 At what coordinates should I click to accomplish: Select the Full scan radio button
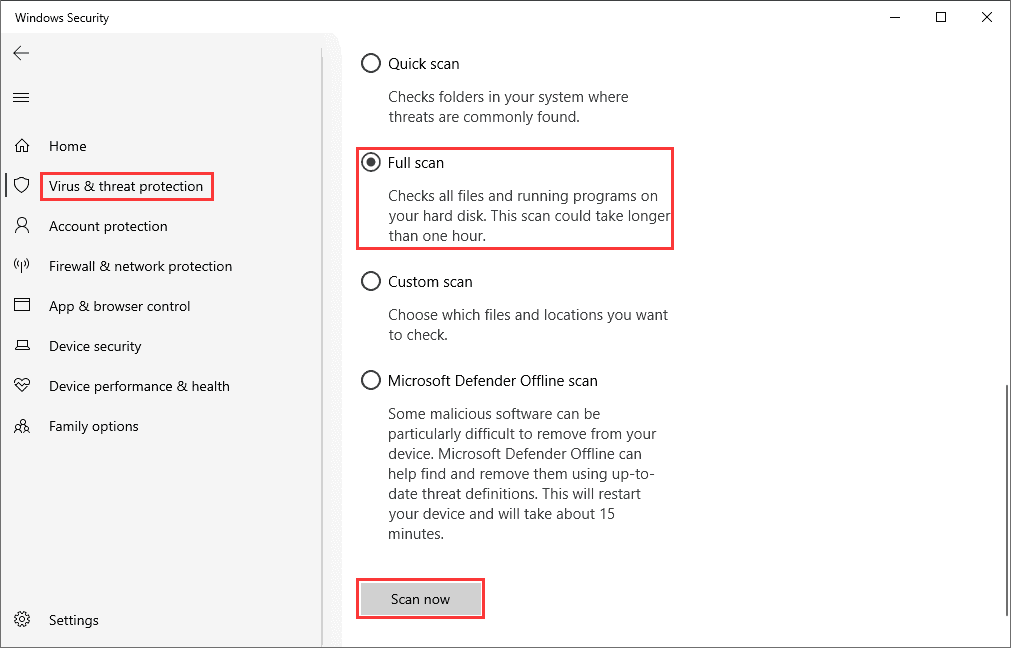(x=371, y=162)
